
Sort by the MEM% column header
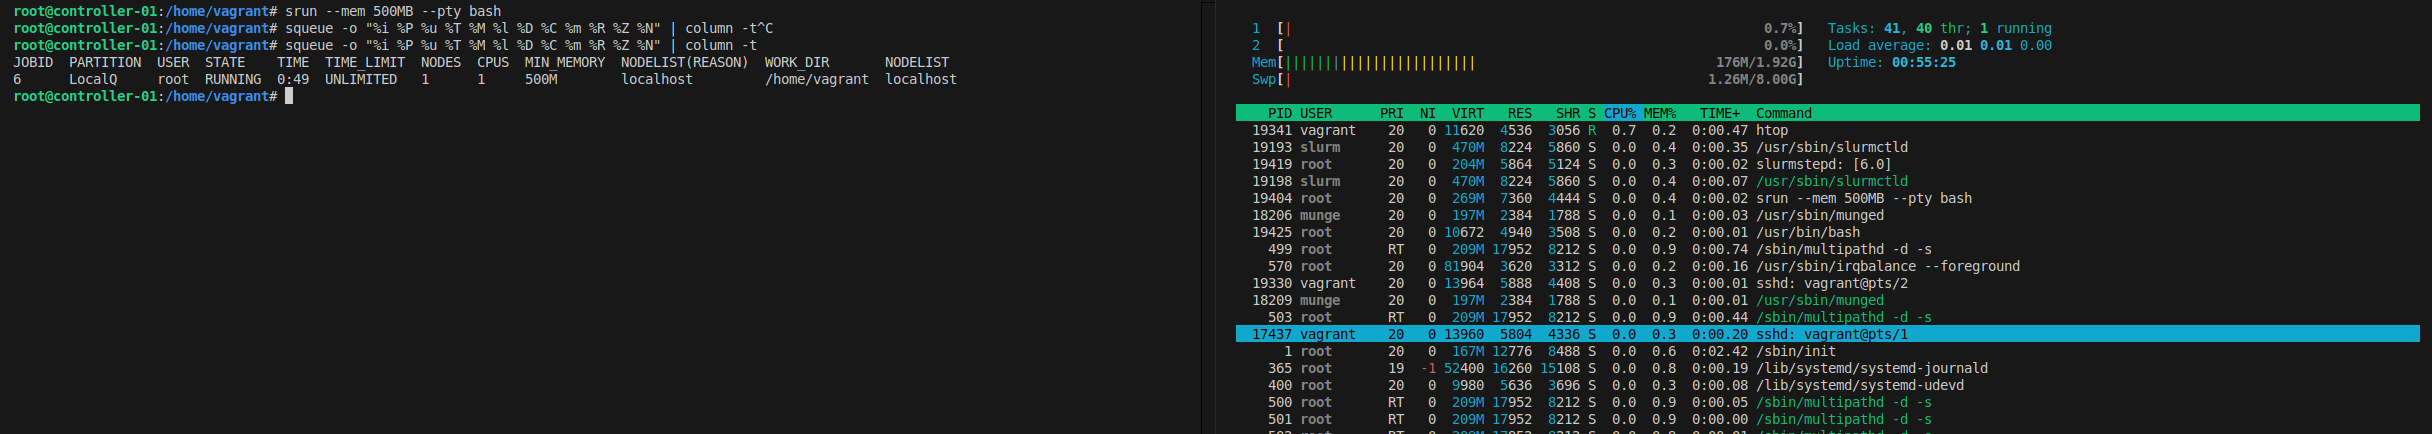click(1659, 113)
